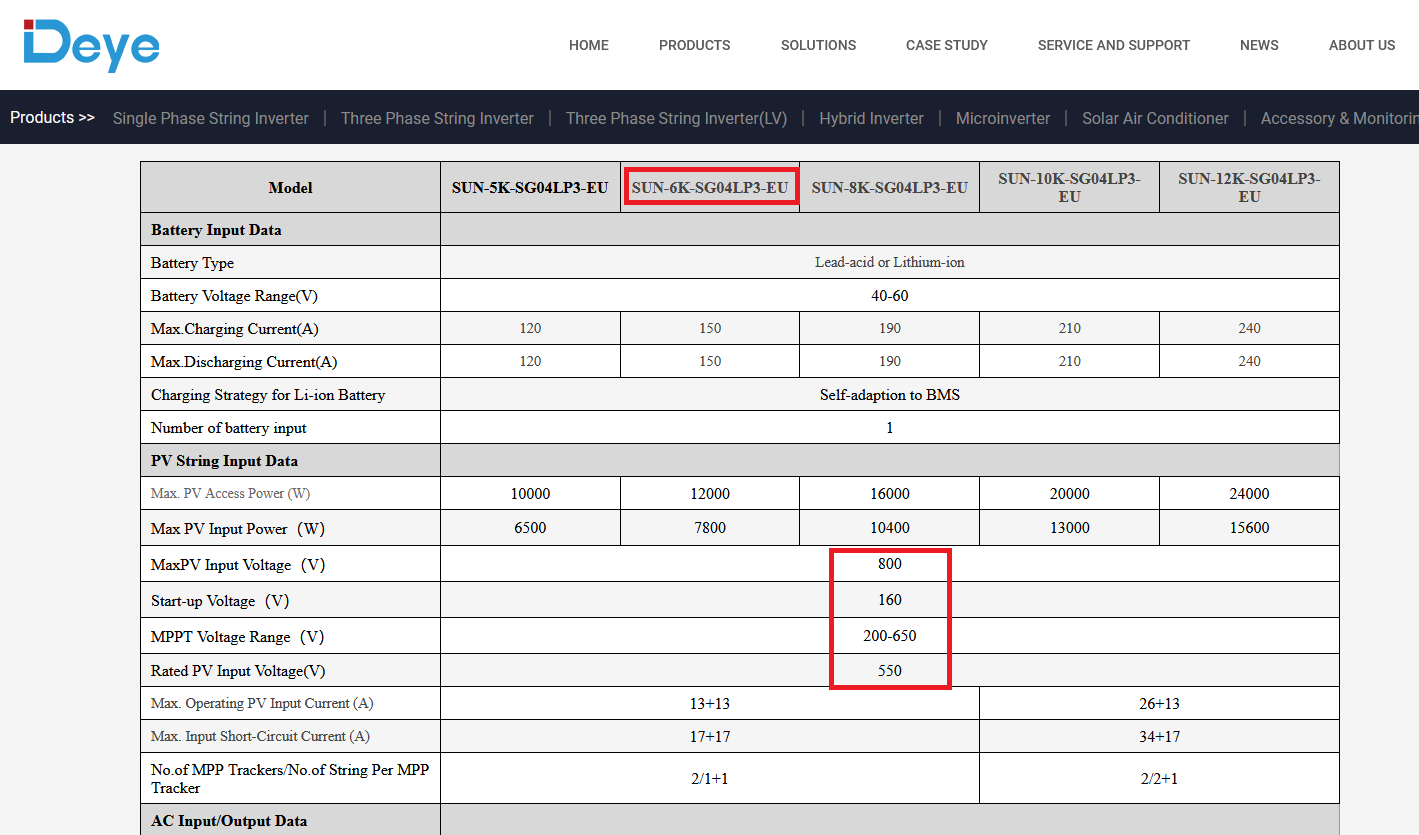Image resolution: width=1419 pixels, height=835 pixels.
Task: Click the Battery Type row label
Action: pos(192,263)
